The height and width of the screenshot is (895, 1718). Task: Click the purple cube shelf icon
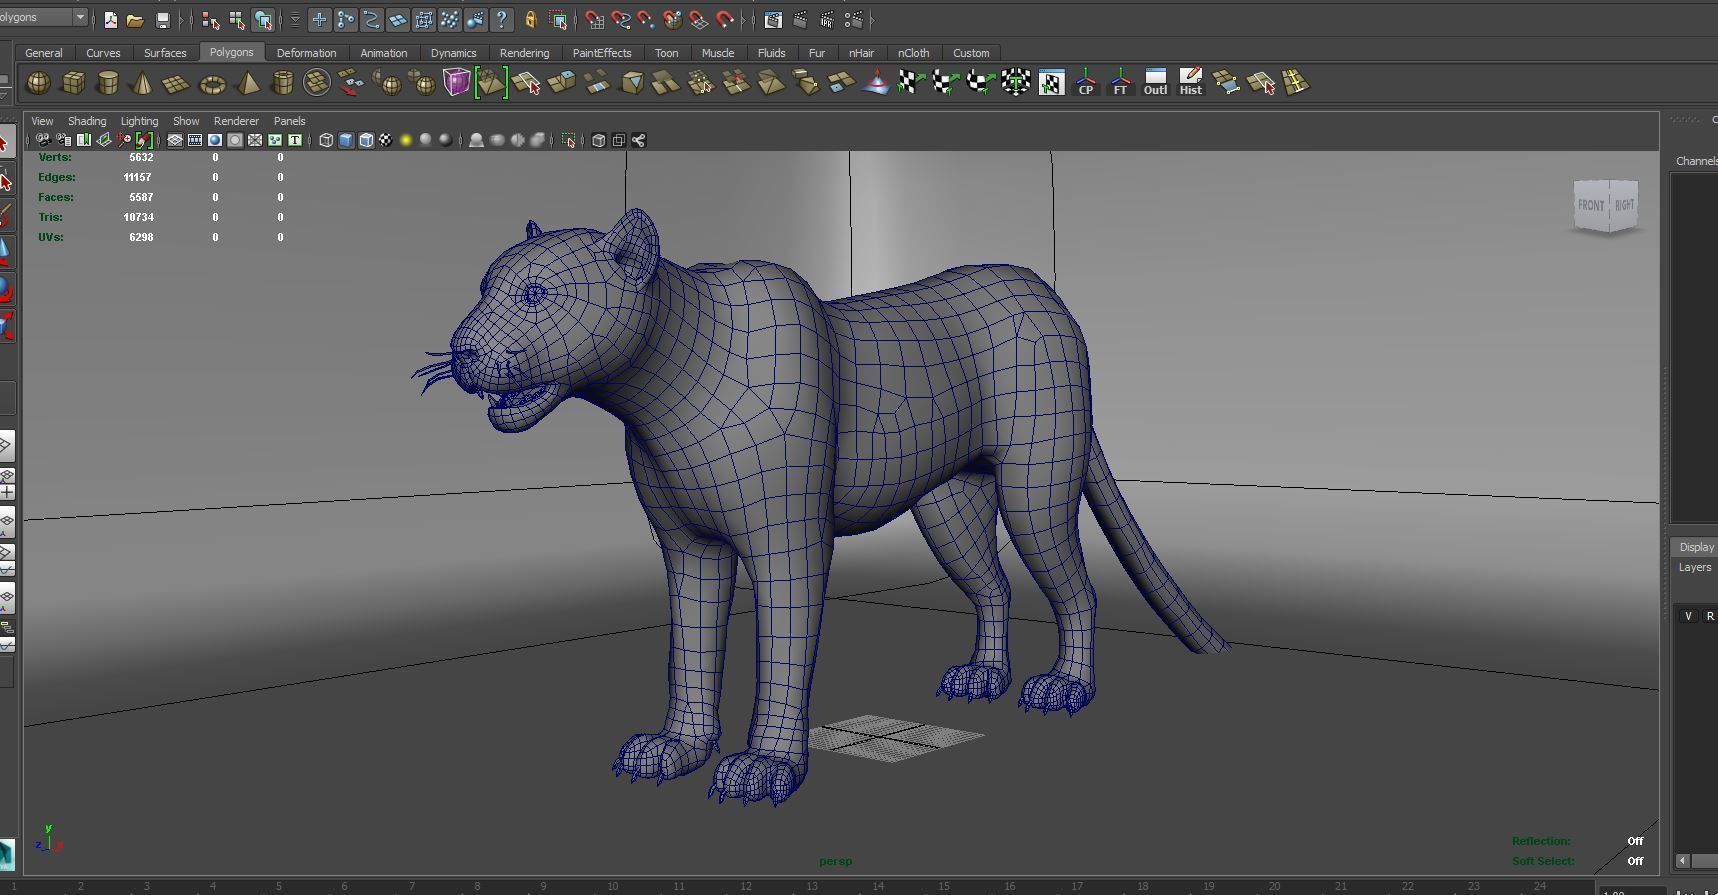coord(456,82)
